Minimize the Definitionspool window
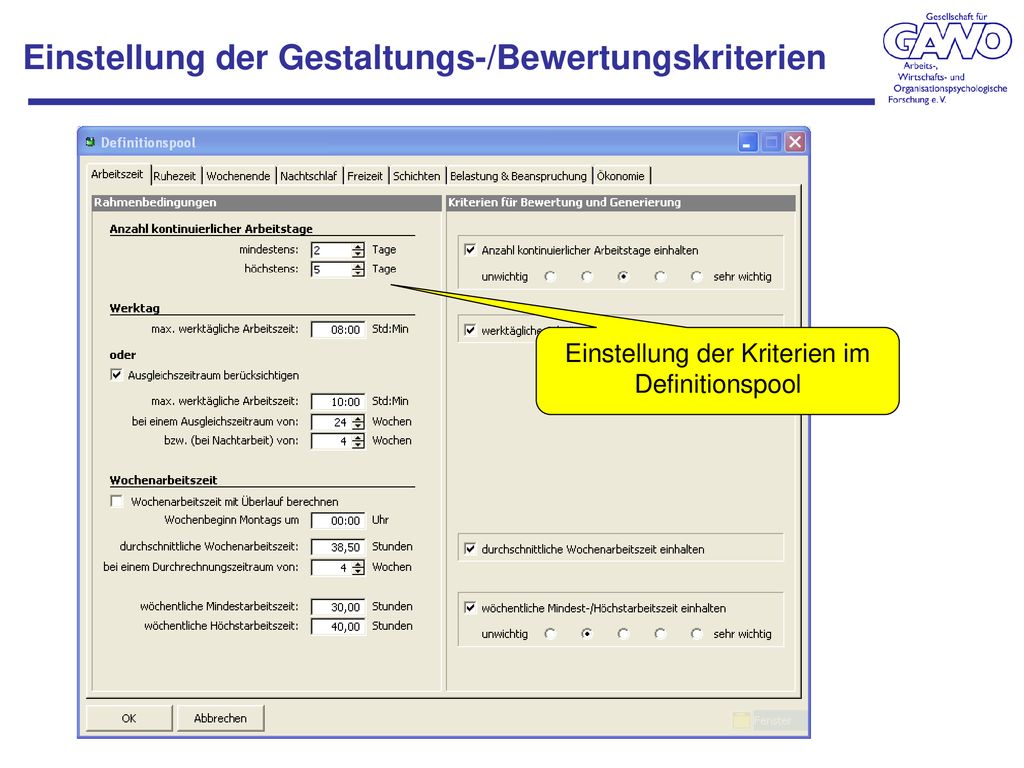This screenshot has height=768, width=1024. coord(748,142)
